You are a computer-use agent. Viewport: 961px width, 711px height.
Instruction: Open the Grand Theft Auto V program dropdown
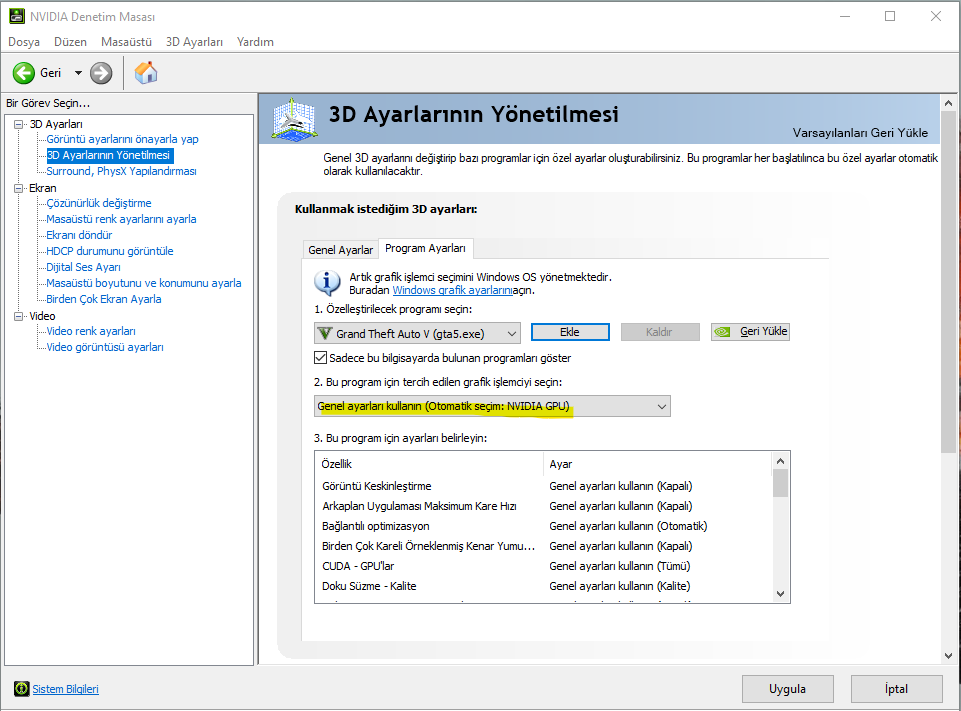tap(417, 333)
